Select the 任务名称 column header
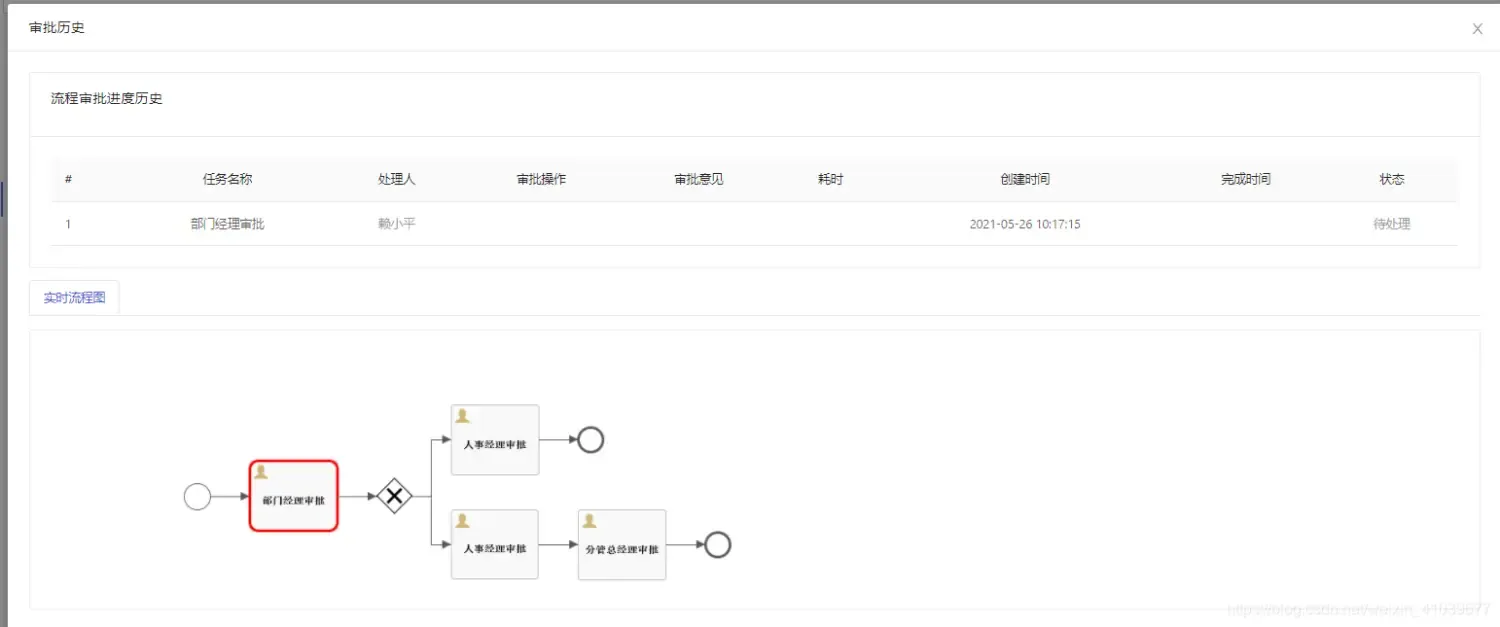Screen dimensions: 1500x627 227,179
